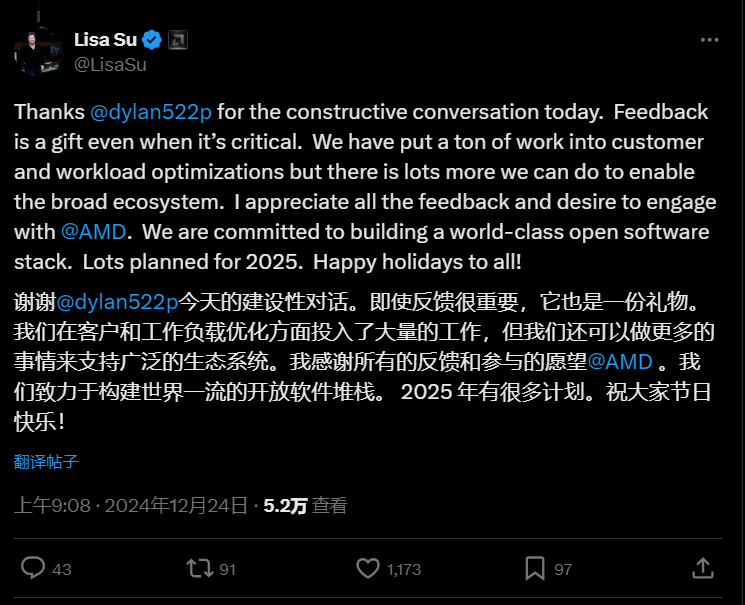Like the post with the heart icon
745x605 pixels.
[368, 568]
